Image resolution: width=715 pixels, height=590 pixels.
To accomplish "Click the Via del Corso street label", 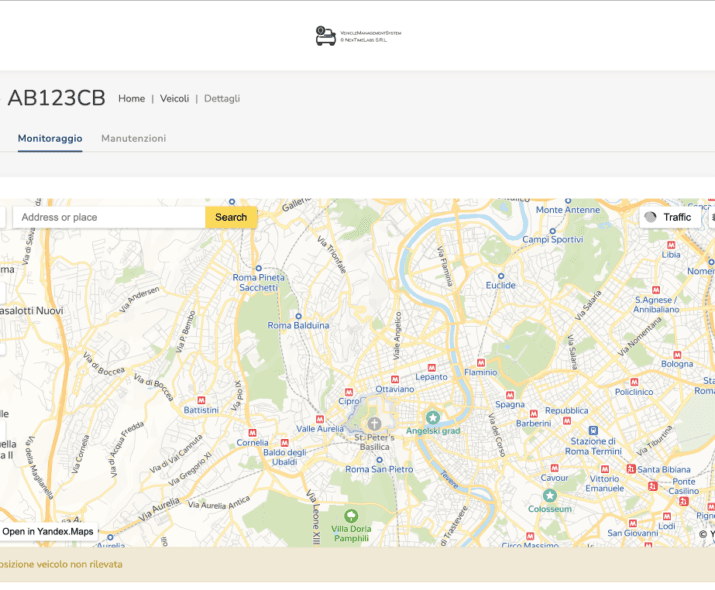I will coord(497,435).
